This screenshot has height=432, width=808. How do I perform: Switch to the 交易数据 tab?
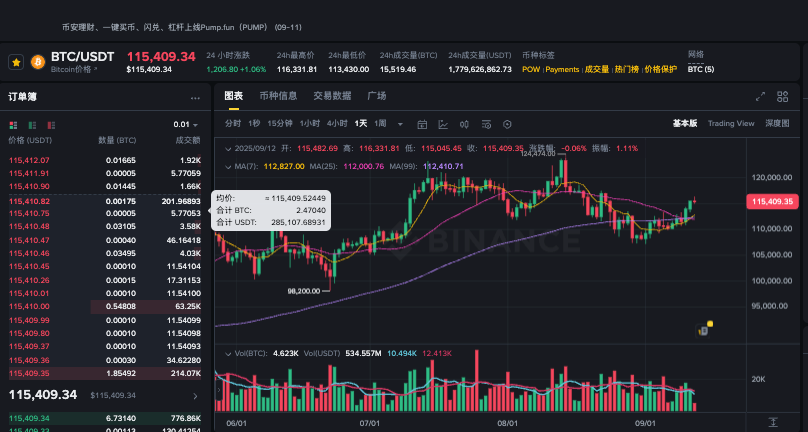(332, 96)
